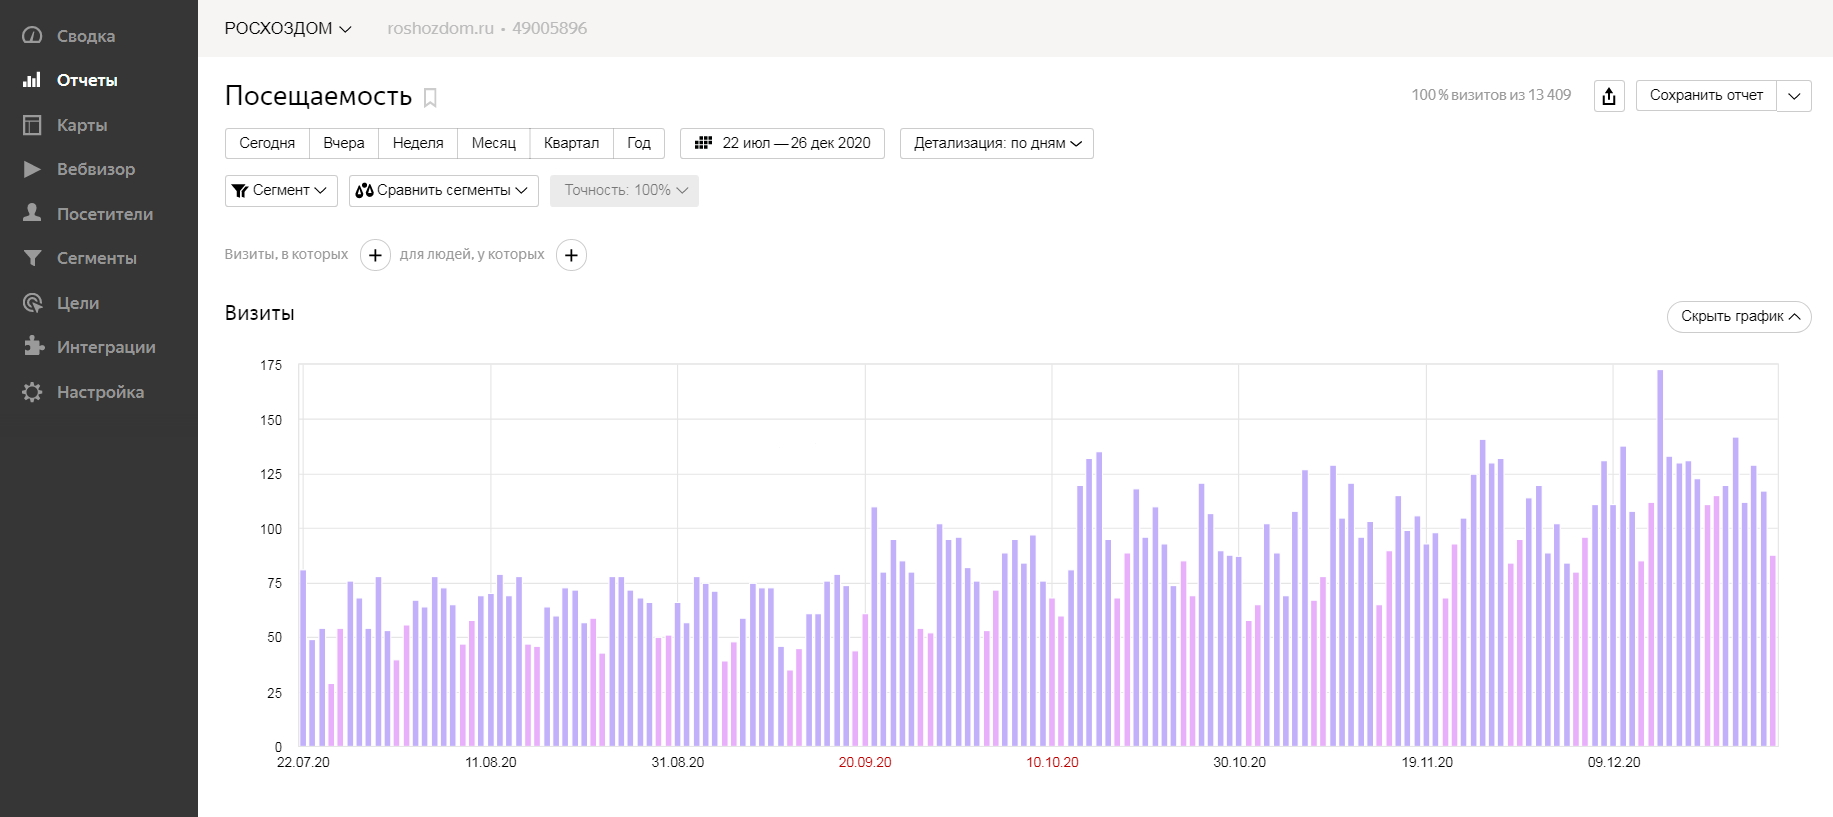Open the Цели target icon
Screen dimensions: 1833x817
click(x=32, y=302)
